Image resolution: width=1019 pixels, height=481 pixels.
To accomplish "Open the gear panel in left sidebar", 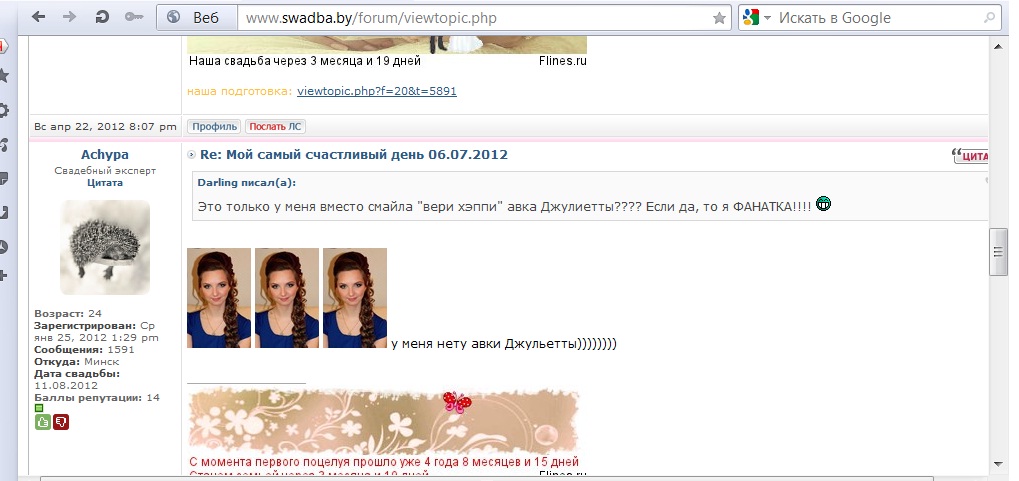I will (4, 111).
